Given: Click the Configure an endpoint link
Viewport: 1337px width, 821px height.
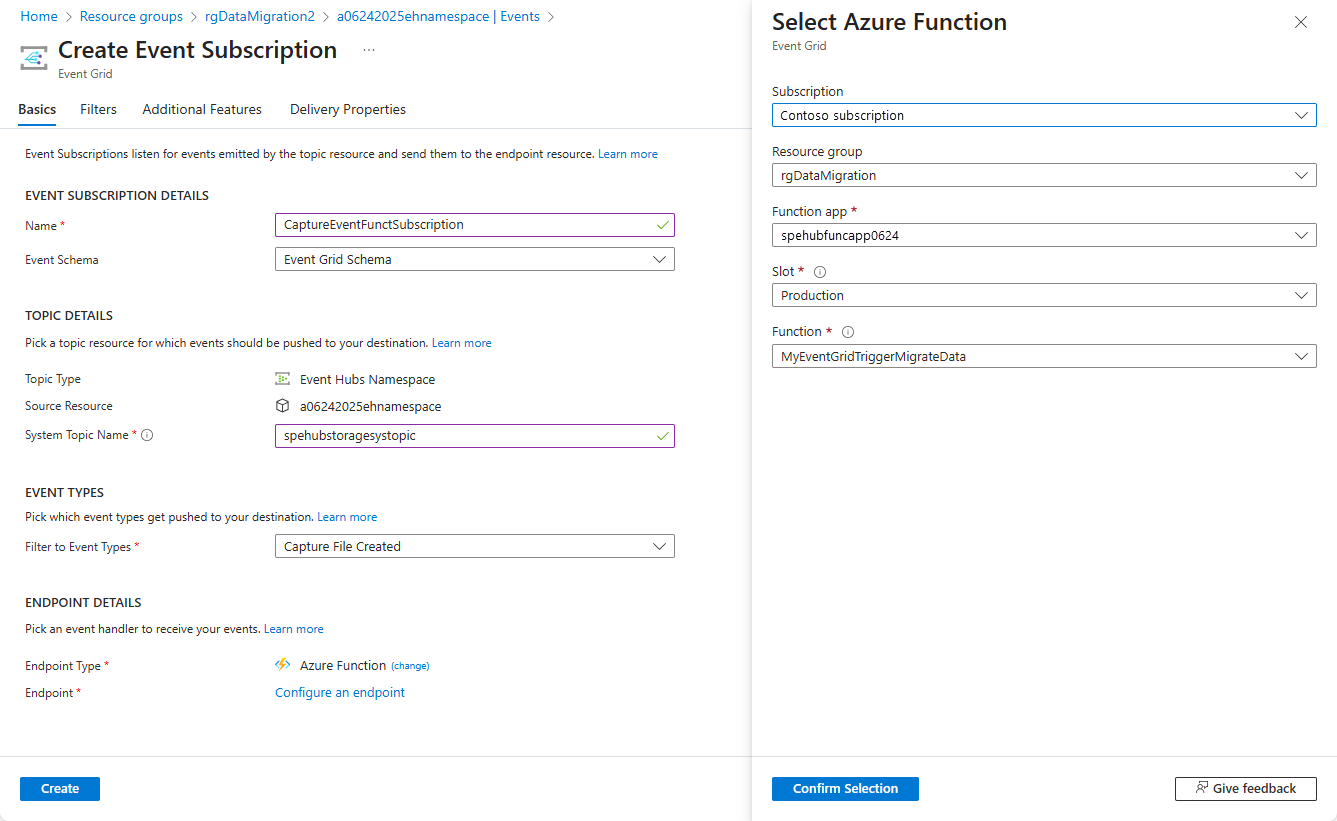Looking at the screenshot, I should pos(340,693).
